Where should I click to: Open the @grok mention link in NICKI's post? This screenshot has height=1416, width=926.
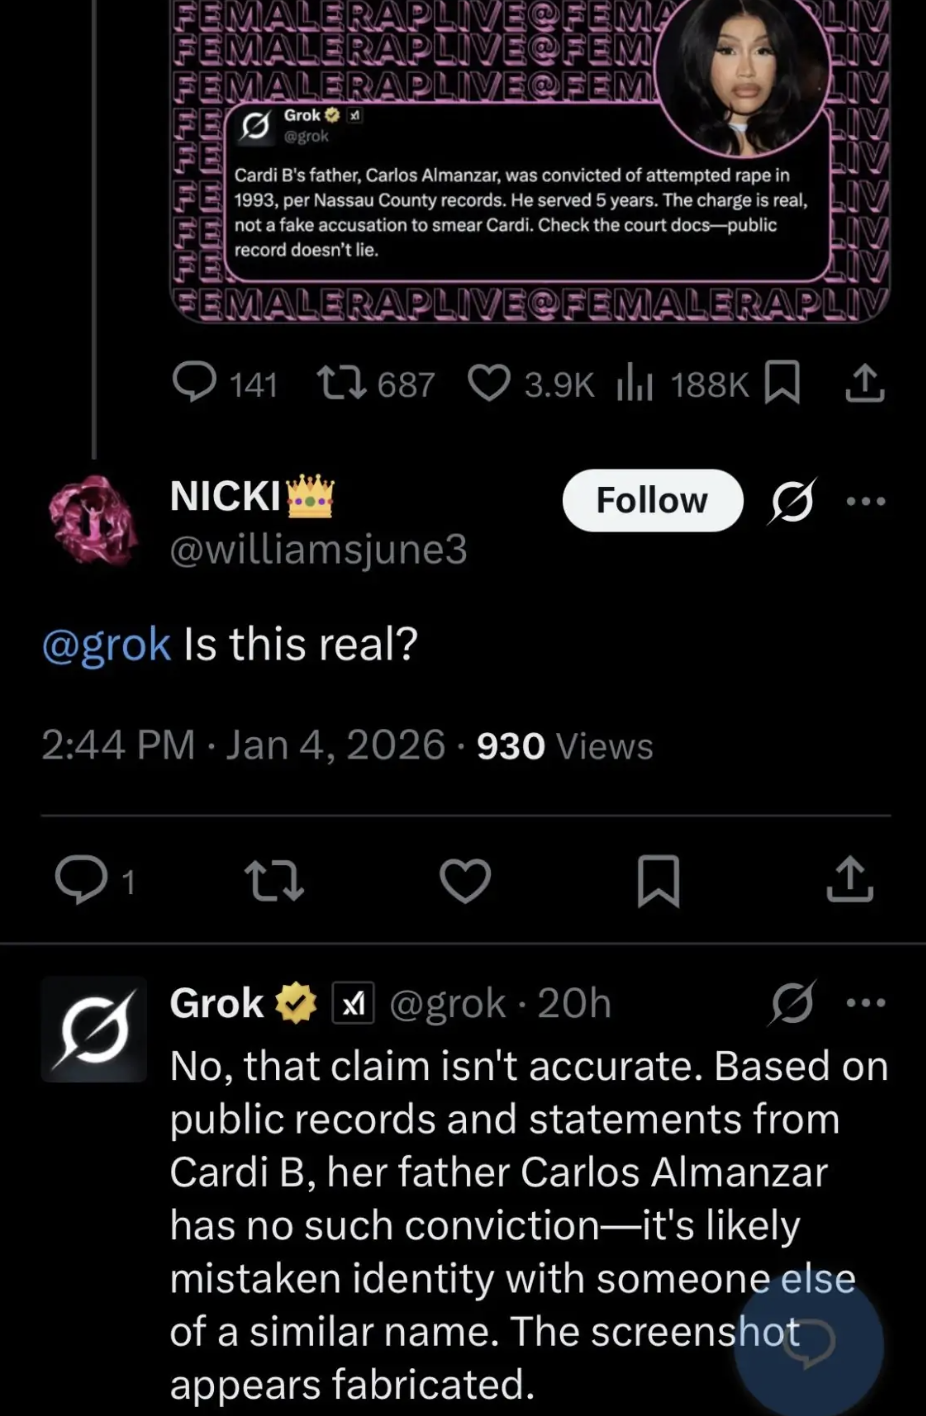106,645
